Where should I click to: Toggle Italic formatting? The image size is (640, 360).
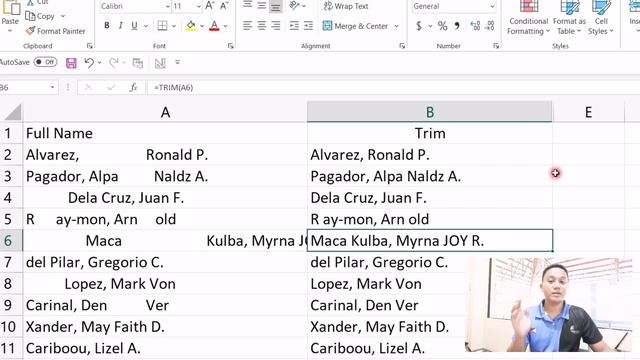tap(120, 26)
